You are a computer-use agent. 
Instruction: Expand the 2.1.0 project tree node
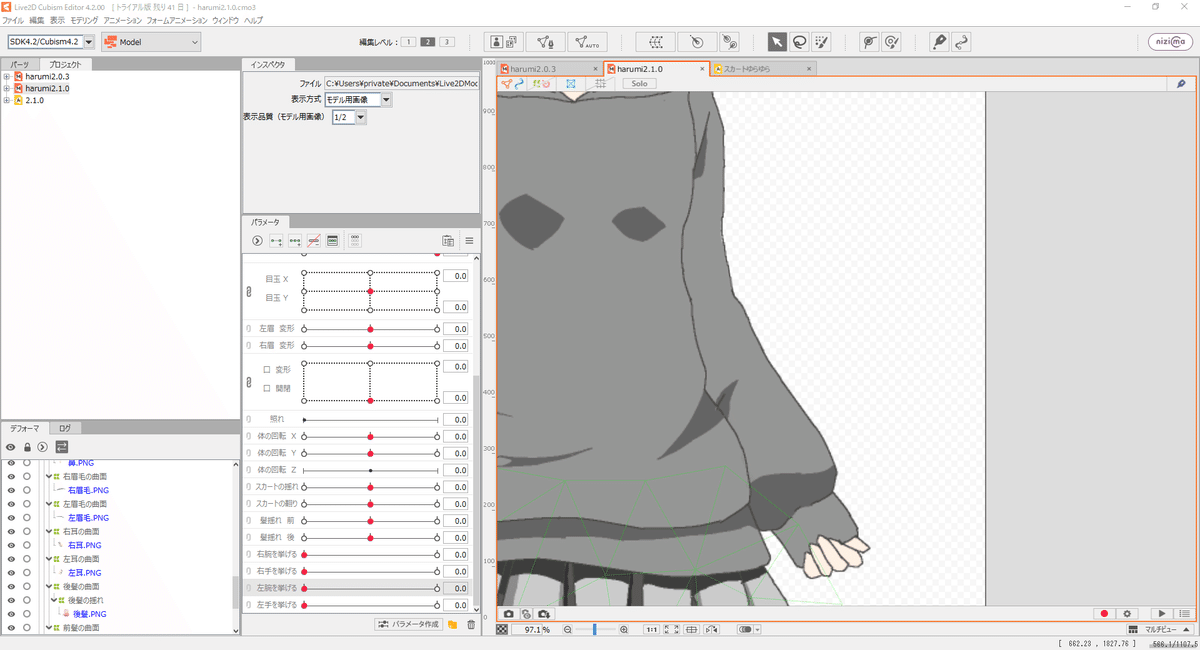pyautogui.click(x=7, y=100)
